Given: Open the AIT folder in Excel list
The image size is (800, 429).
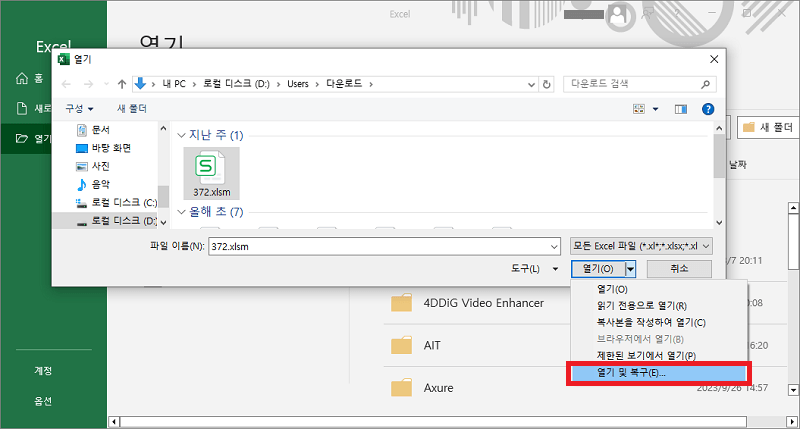Looking at the screenshot, I should pos(416,345).
